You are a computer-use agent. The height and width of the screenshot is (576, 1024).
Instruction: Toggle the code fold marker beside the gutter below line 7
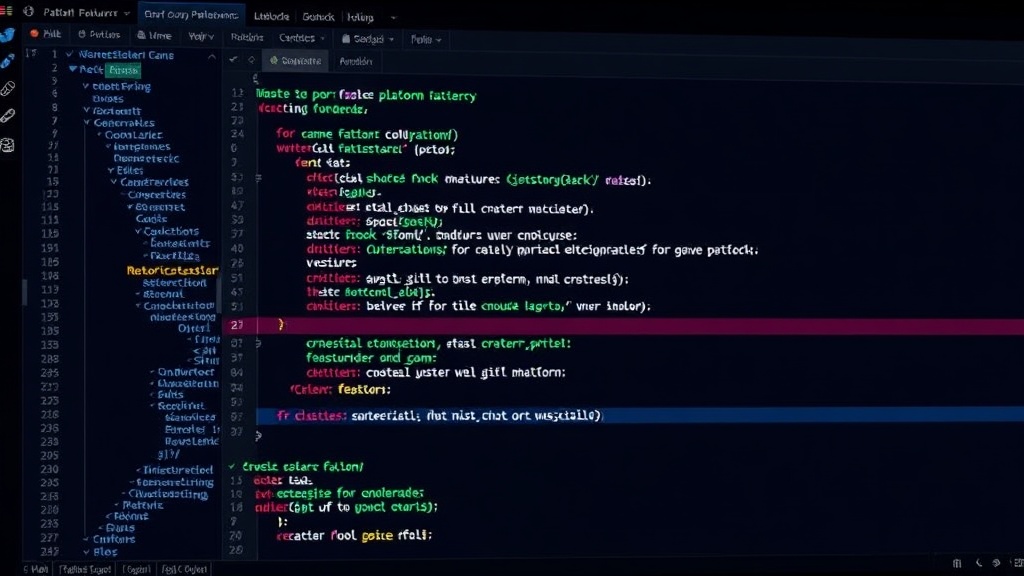pyautogui.click(x=259, y=178)
